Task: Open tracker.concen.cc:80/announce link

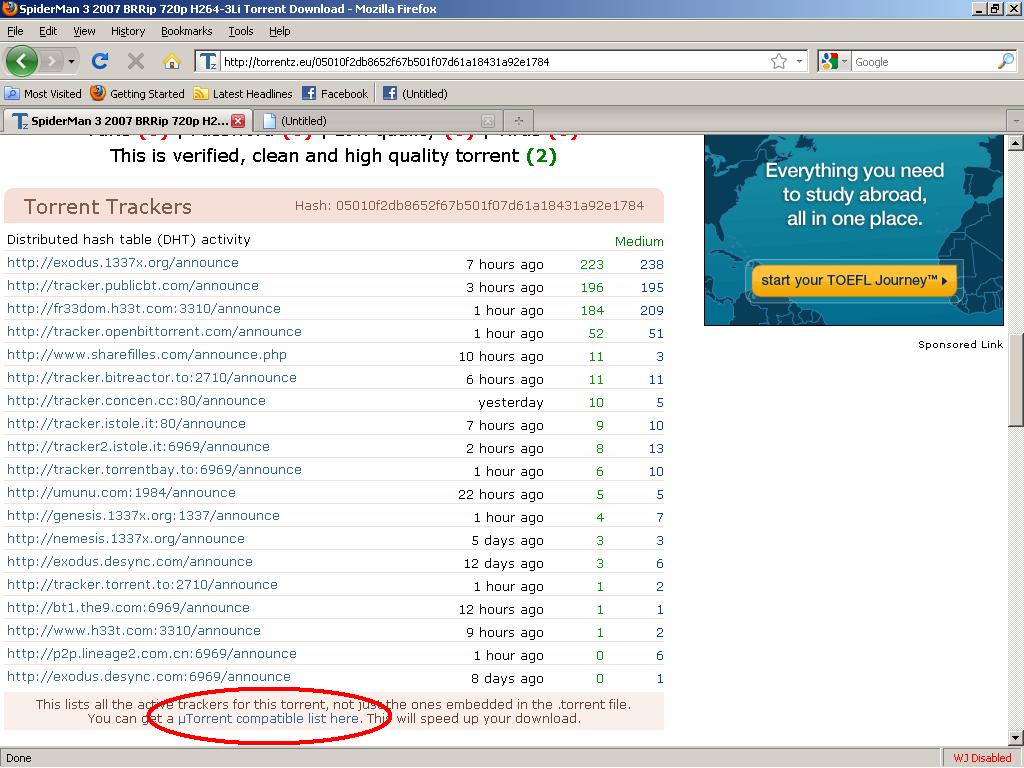Action: point(136,400)
